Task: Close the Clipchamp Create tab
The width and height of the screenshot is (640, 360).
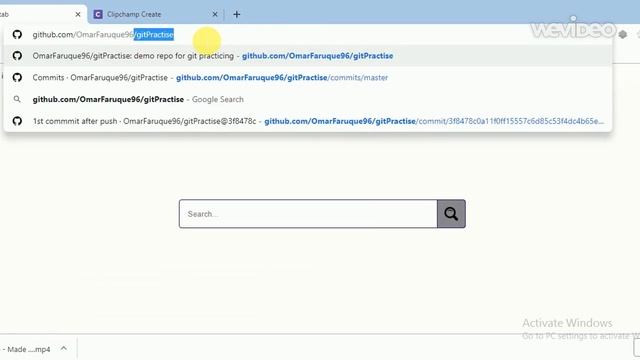Action: pyautogui.click(x=215, y=14)
